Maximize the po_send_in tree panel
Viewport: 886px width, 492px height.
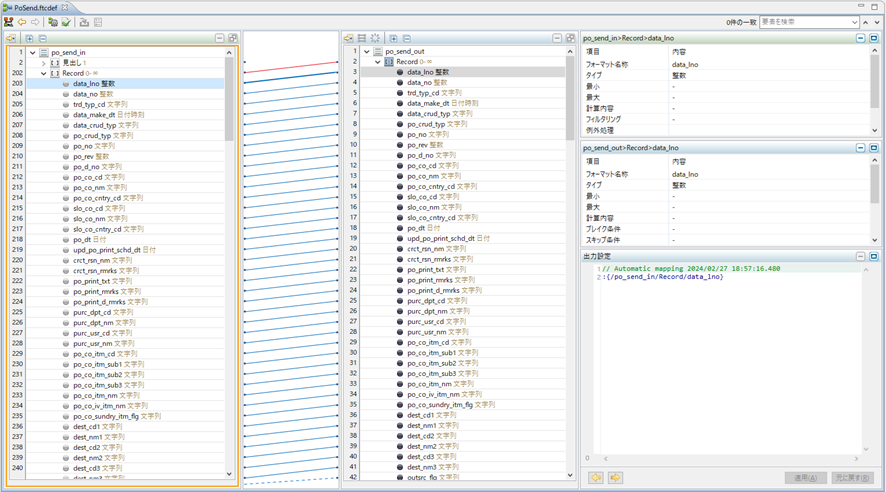click(232, 39)
